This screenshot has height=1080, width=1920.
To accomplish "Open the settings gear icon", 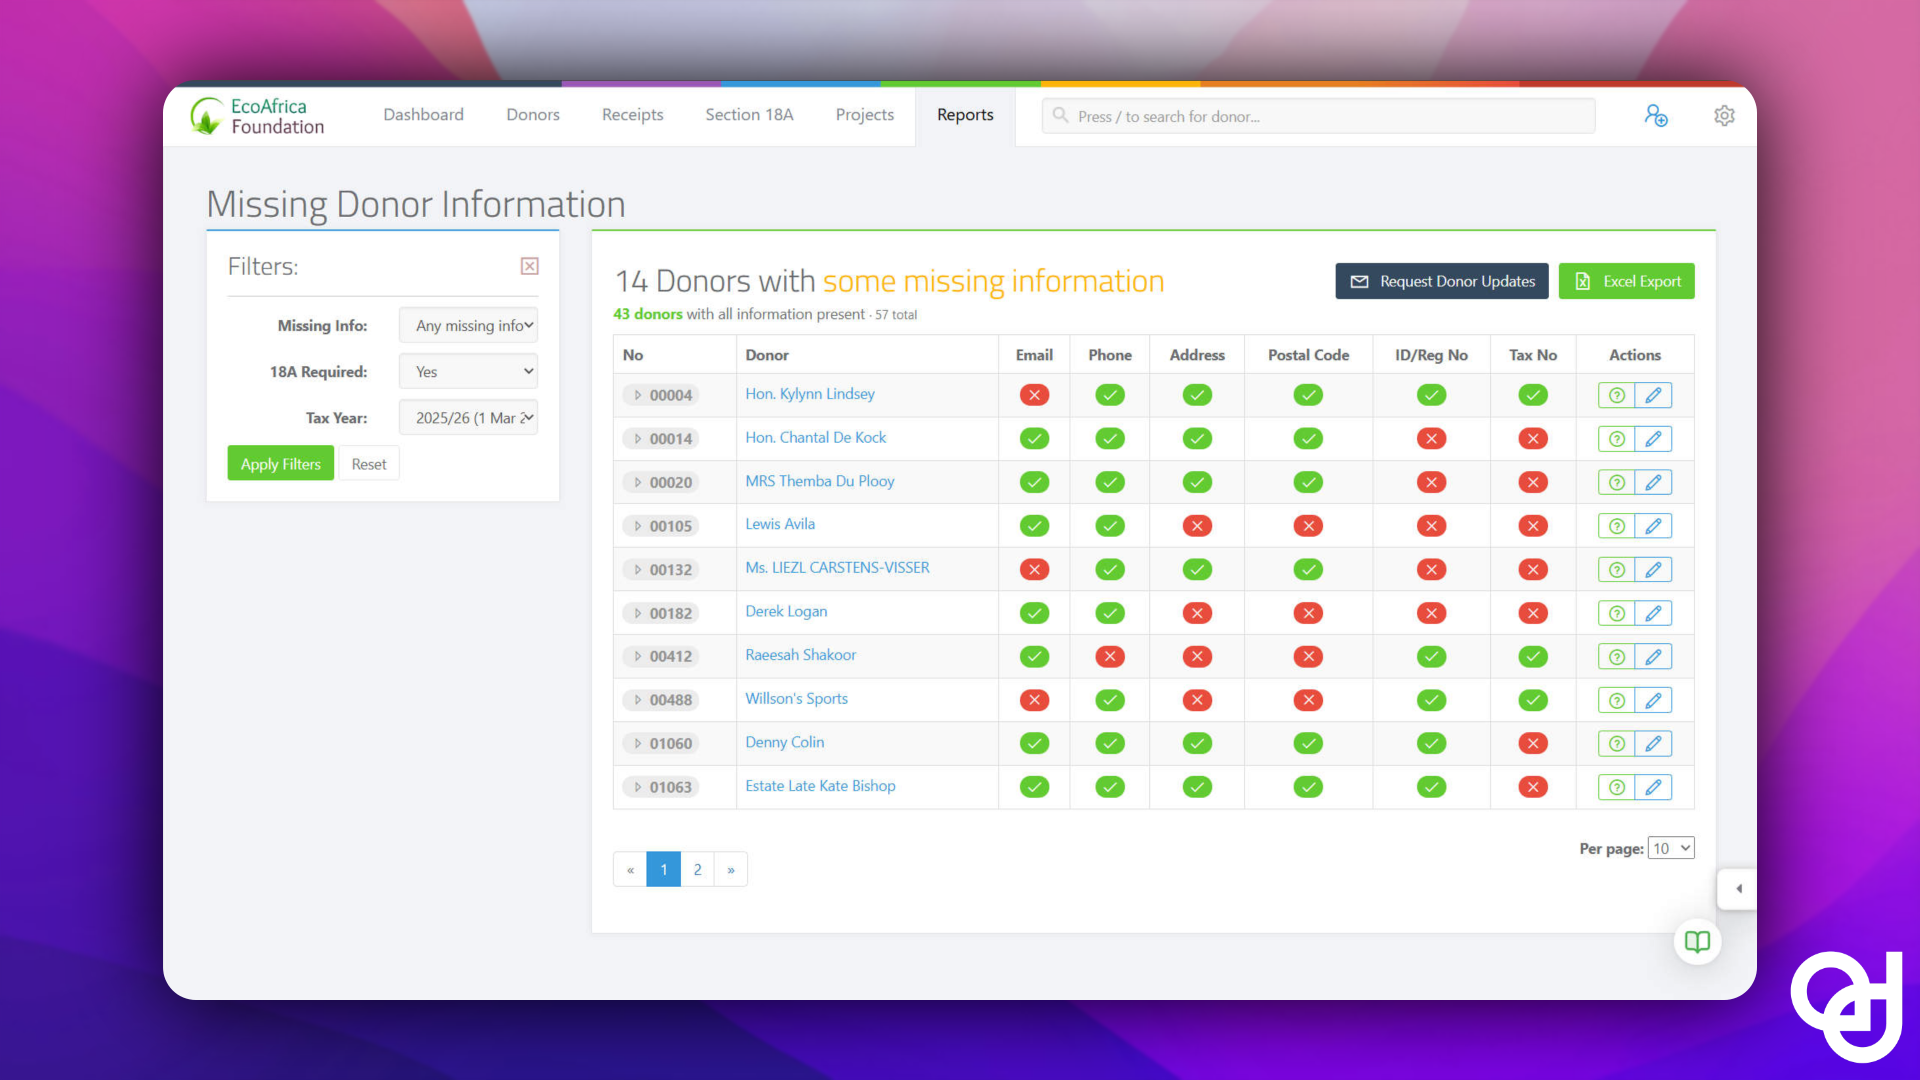I will (x=1724, y=116).
